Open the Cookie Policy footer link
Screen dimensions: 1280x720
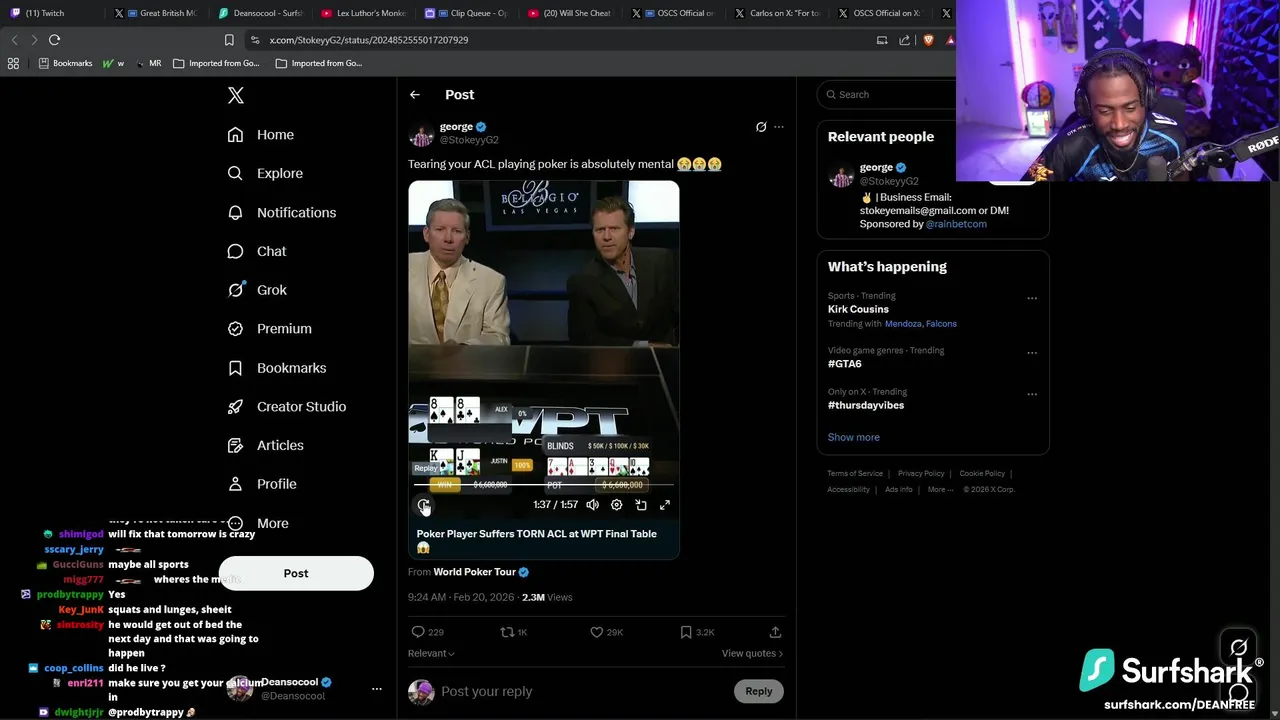(x=982, y=473)
